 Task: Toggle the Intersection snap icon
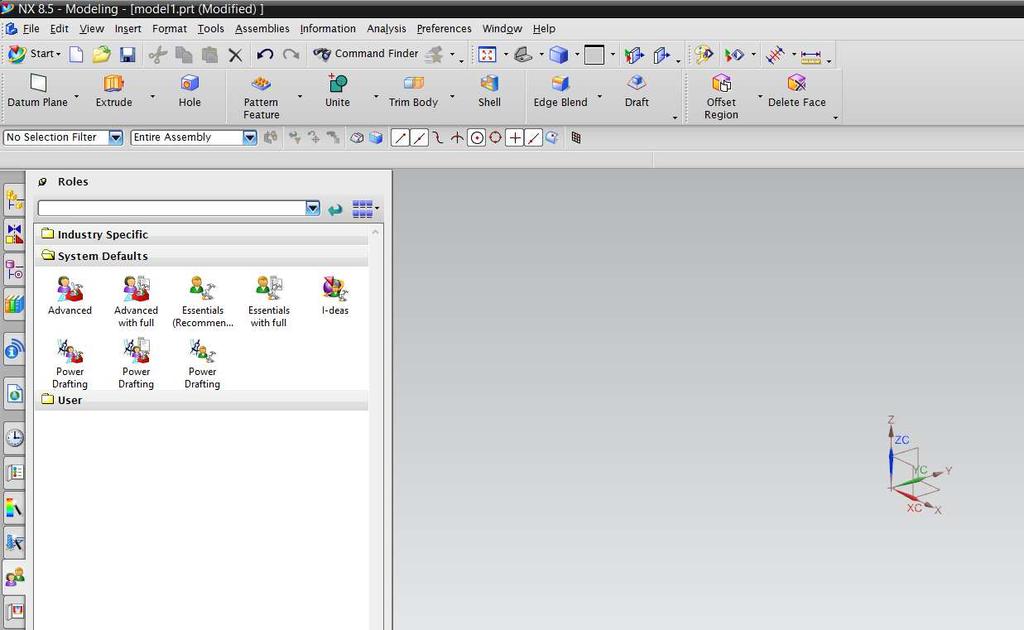[x=457, y=138]
